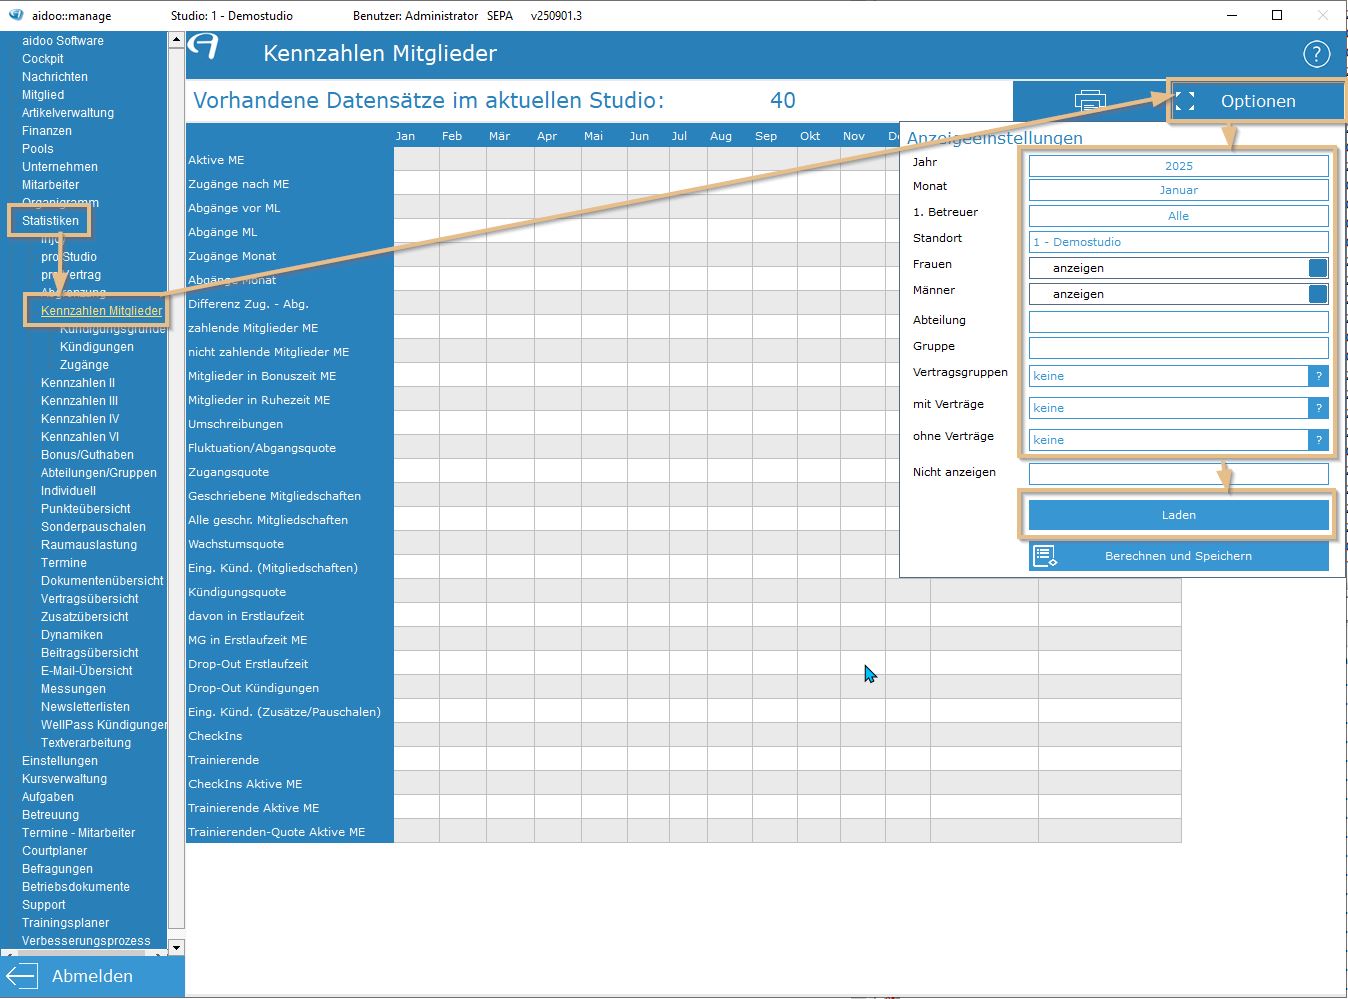Select Zugänge tree item
The width and height of the screenshot is (1348, 999).
click(84, 365)
